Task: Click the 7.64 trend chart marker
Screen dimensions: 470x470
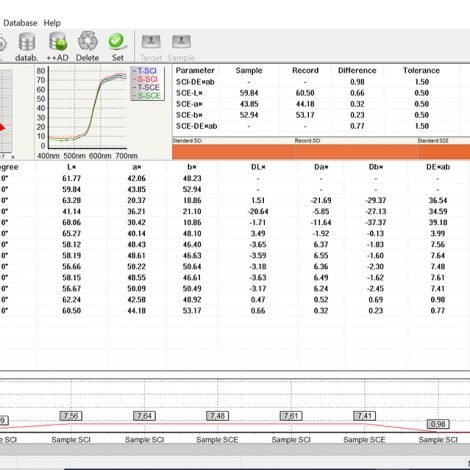Action: [144, 416]
